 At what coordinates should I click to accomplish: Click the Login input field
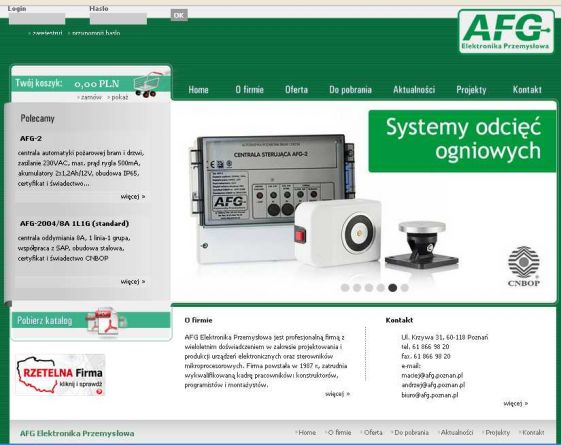pos(37,19)
